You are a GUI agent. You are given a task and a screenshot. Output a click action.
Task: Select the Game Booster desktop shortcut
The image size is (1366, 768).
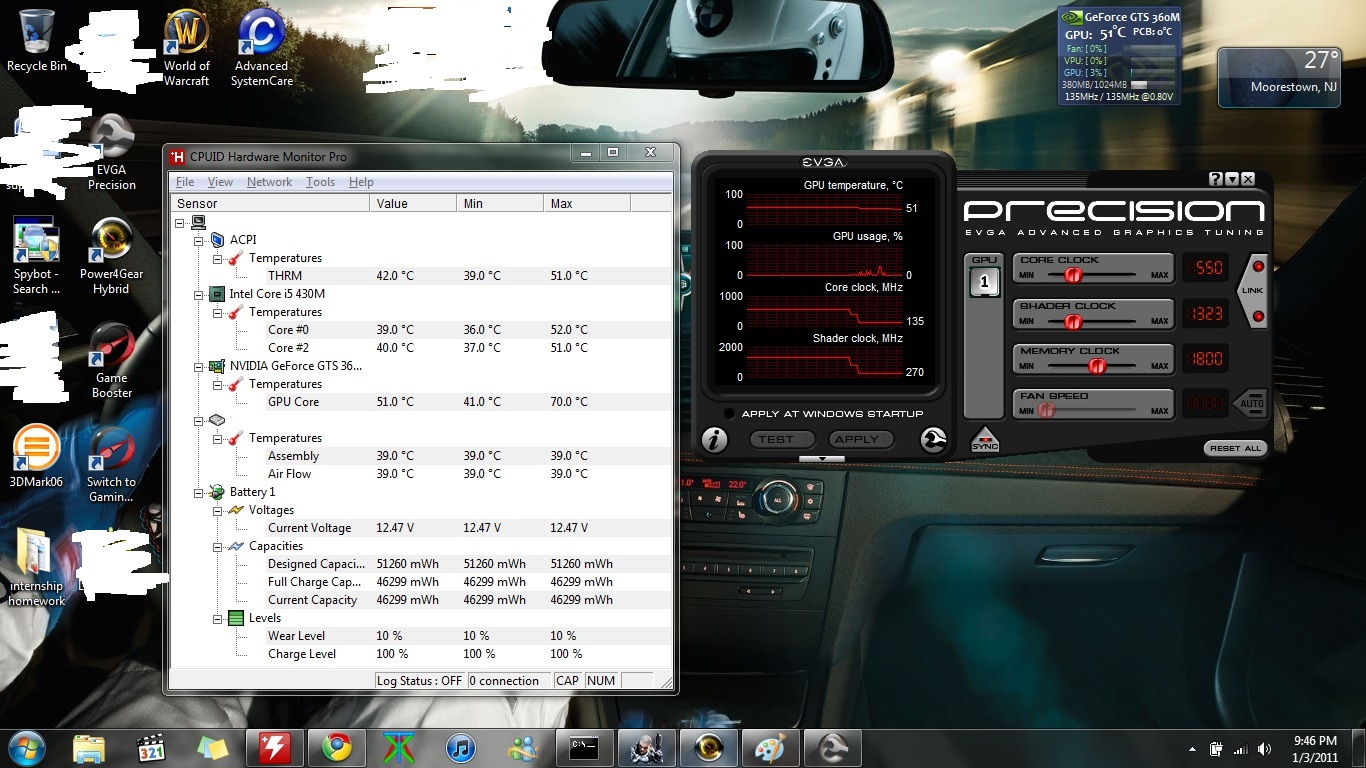(x=111, y=361)
